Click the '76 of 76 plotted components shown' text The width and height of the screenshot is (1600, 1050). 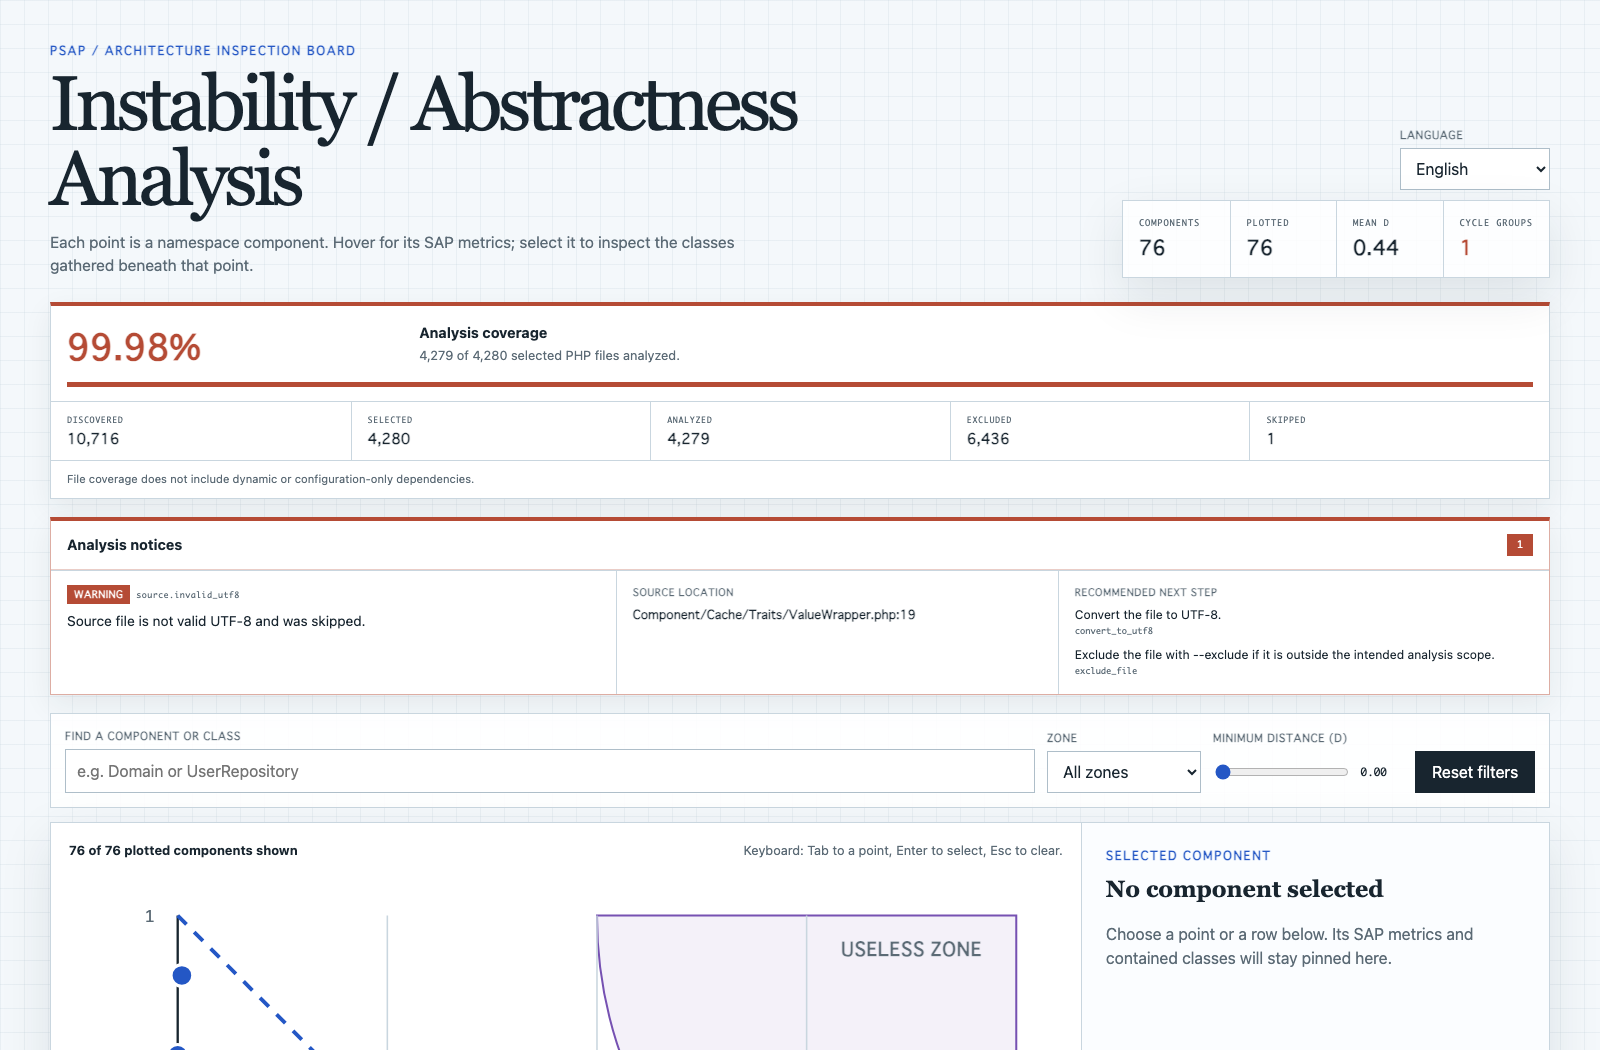tap(183, 851)
